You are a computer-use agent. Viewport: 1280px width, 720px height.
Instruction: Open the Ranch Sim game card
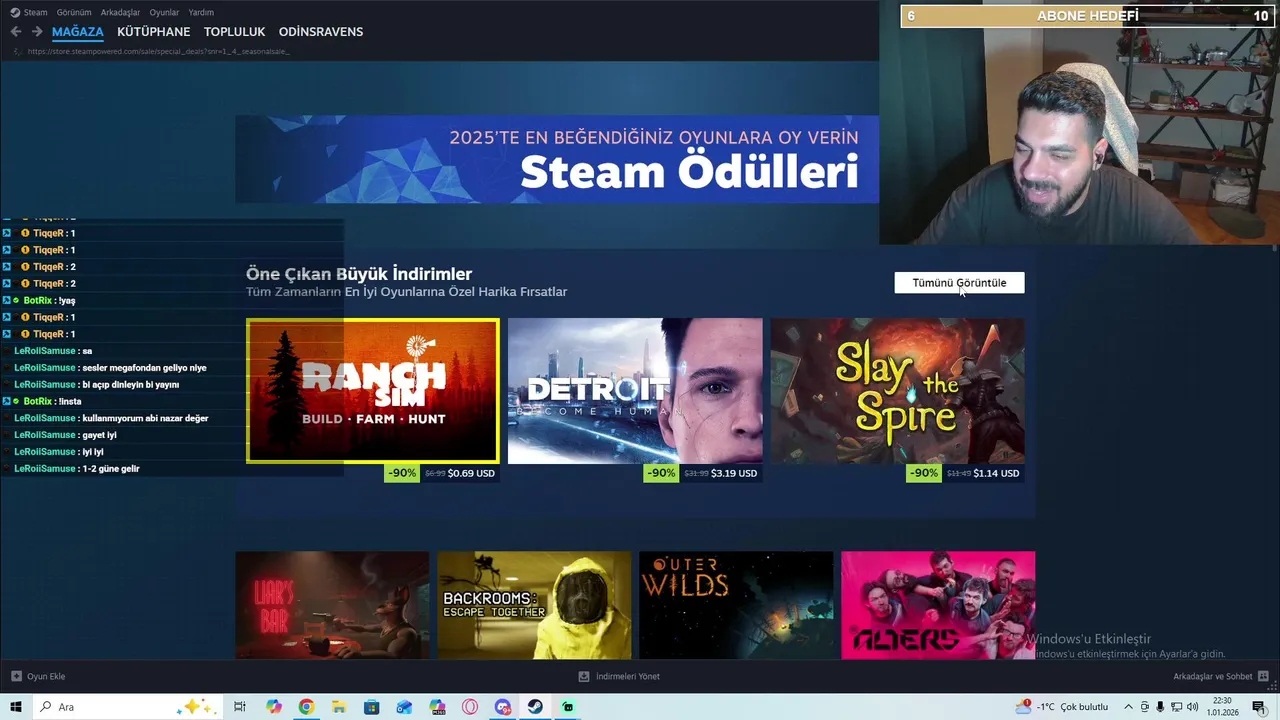point(373,391)
